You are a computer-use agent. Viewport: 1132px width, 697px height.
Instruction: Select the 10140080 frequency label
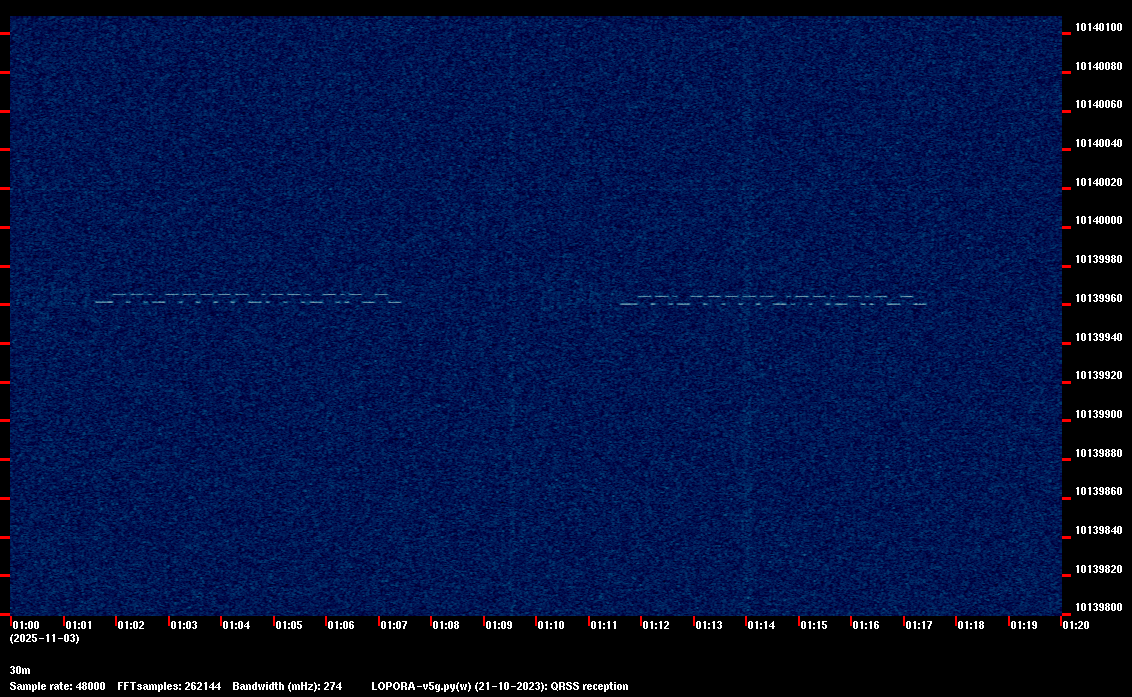coord(1099,66)
